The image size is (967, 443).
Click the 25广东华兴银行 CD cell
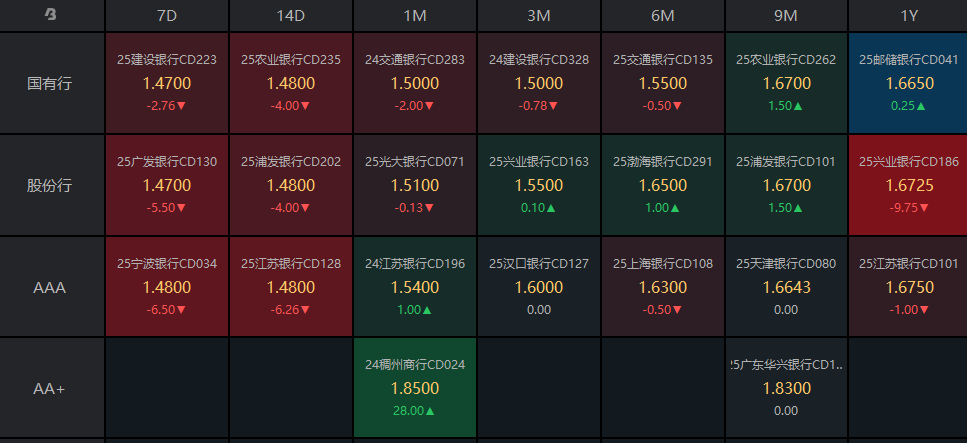pos(786,388)
